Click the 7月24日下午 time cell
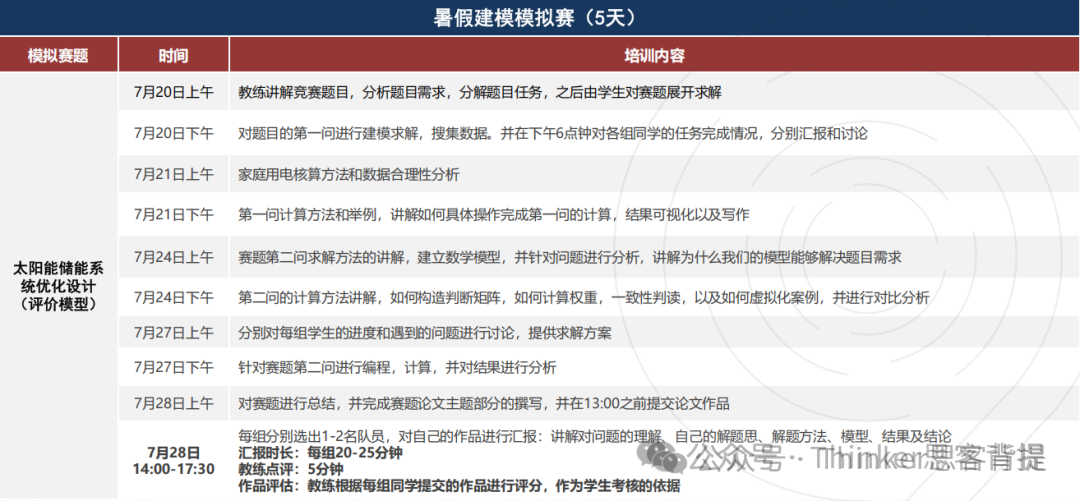Screen dimensions: 1080x501 [x=174, y=298]
